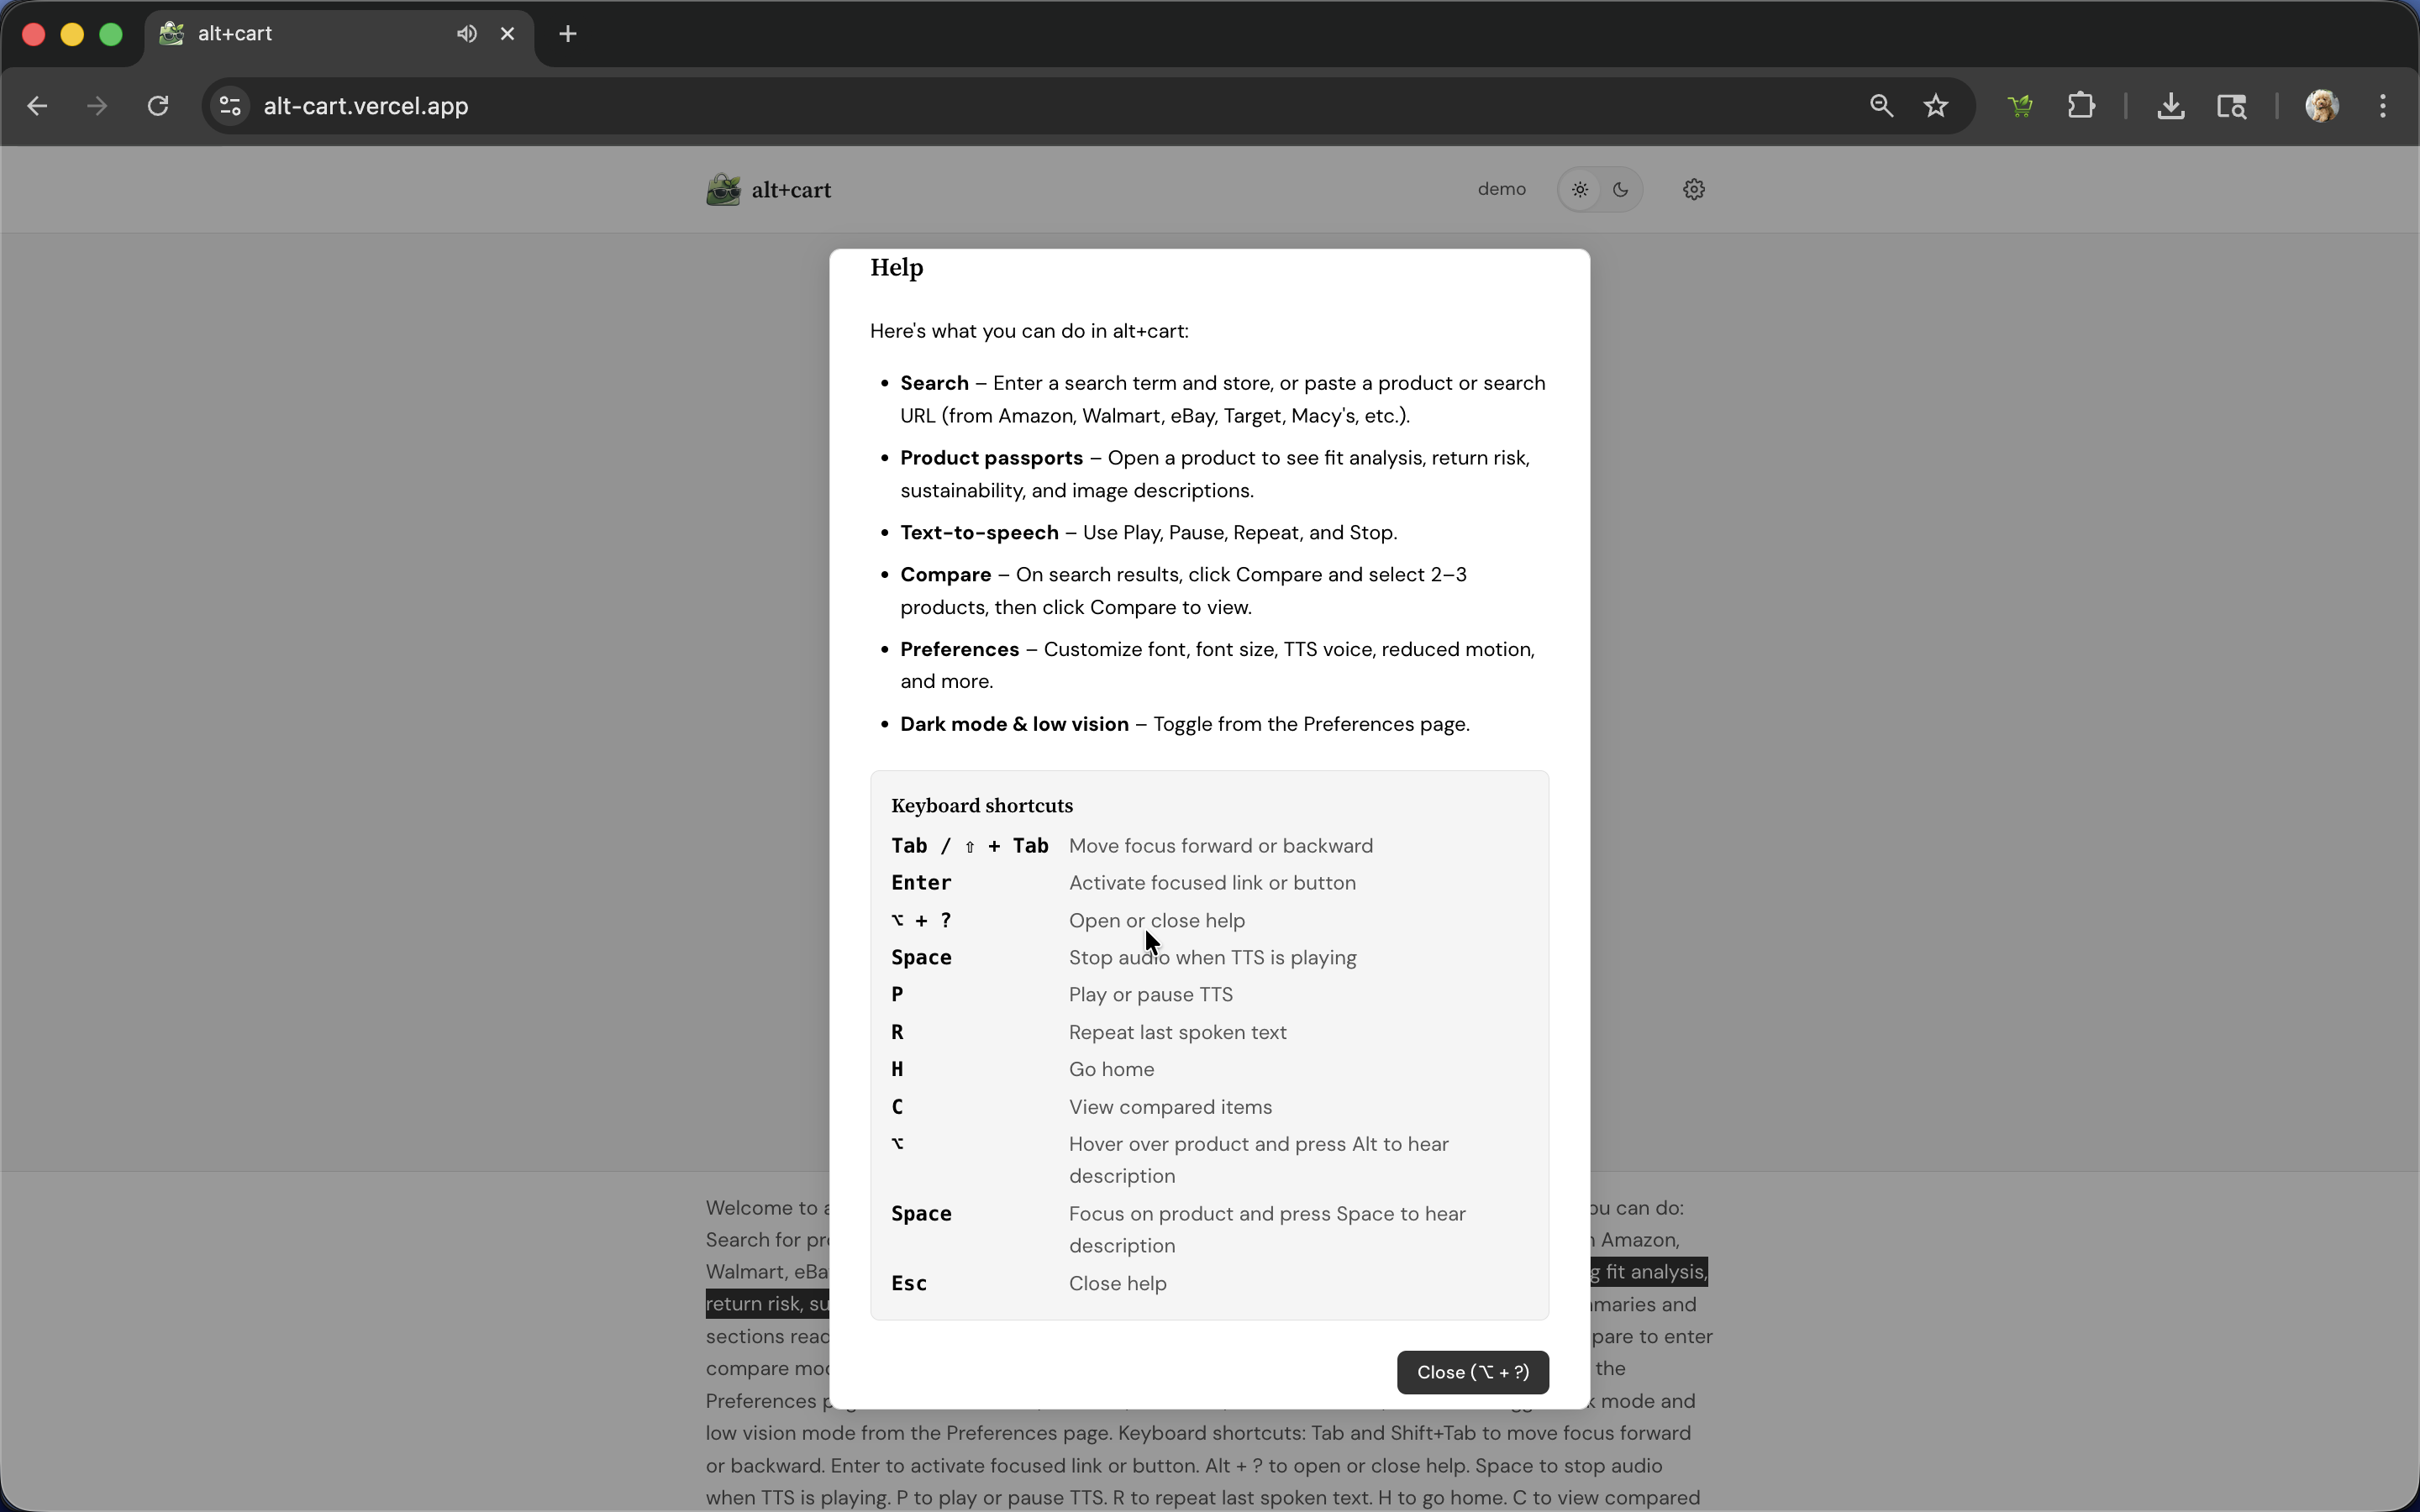Open the profile avatar menu
This screenshot has width=2420, height=1512.
point(2322,106)
